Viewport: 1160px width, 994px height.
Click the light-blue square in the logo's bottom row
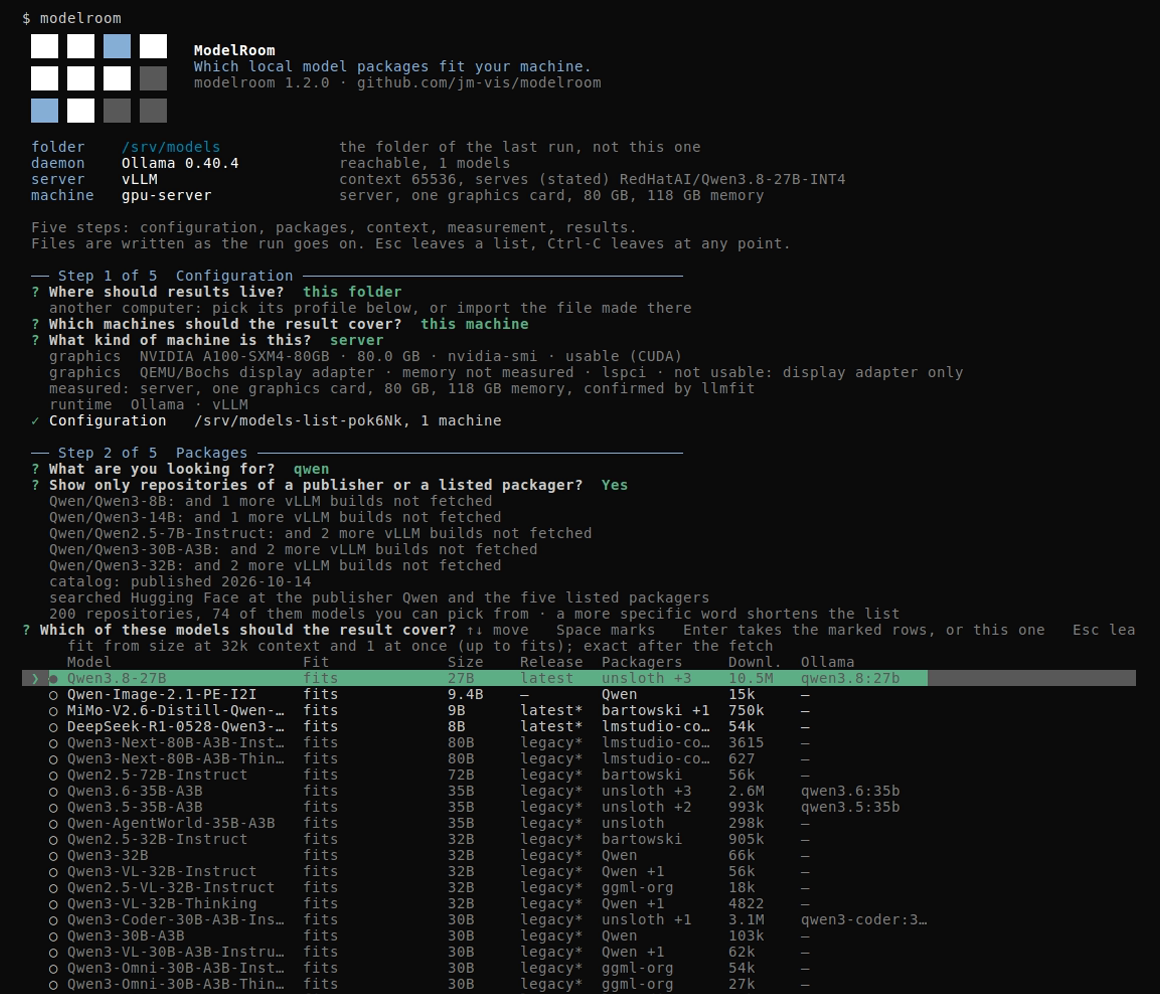pyautogui.click(x=44, y=110)
